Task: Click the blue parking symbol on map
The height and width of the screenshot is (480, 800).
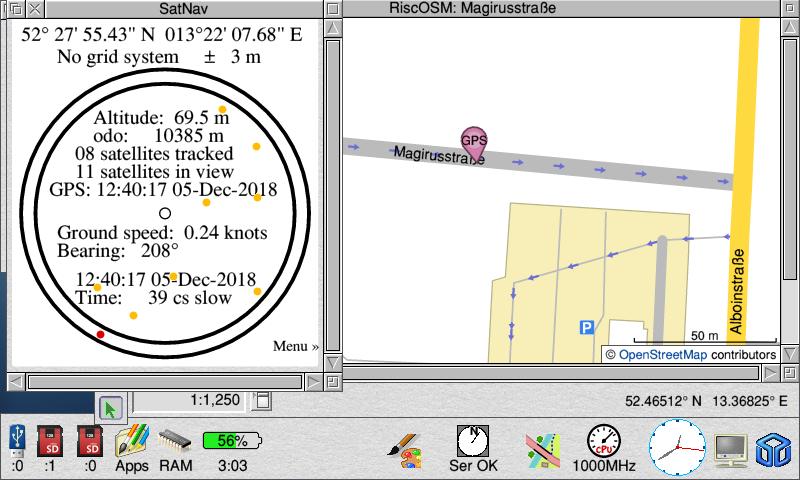Action: coord(587,327)
